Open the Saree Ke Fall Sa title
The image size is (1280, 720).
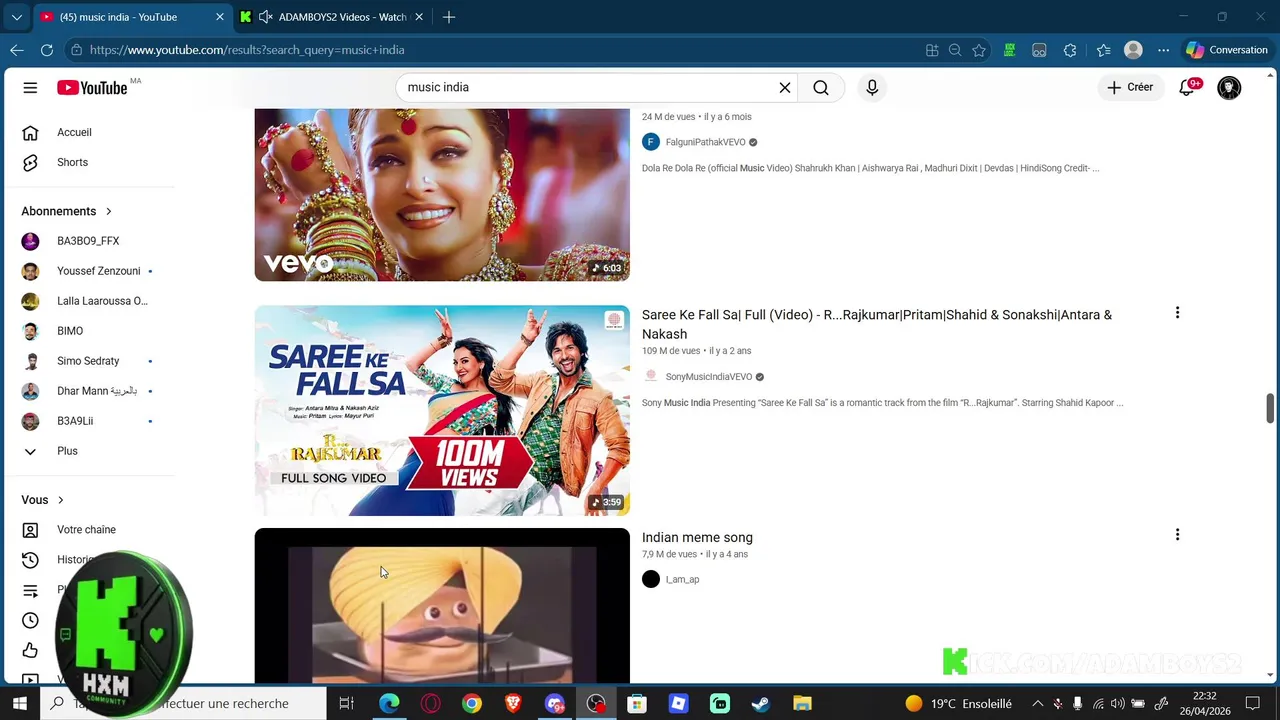coord(877,324)
